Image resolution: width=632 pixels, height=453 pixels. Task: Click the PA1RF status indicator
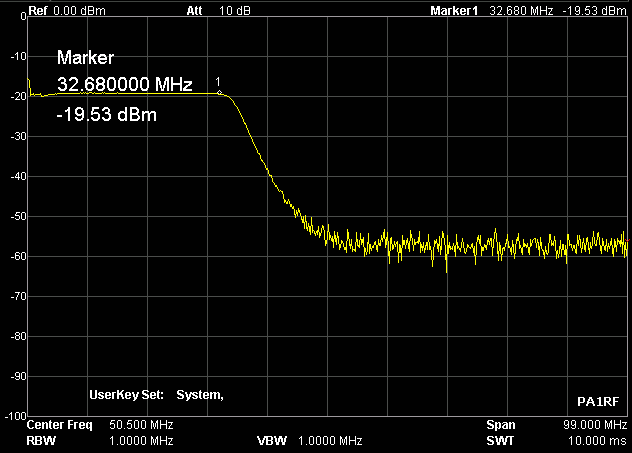point(597,401)
